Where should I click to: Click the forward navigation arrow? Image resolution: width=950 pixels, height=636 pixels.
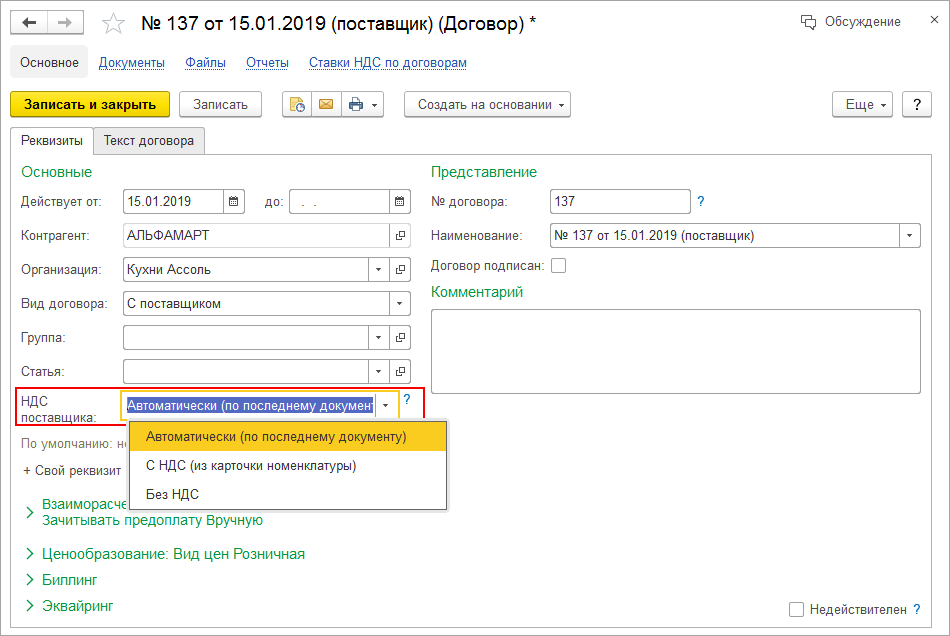tap(63, 22)
